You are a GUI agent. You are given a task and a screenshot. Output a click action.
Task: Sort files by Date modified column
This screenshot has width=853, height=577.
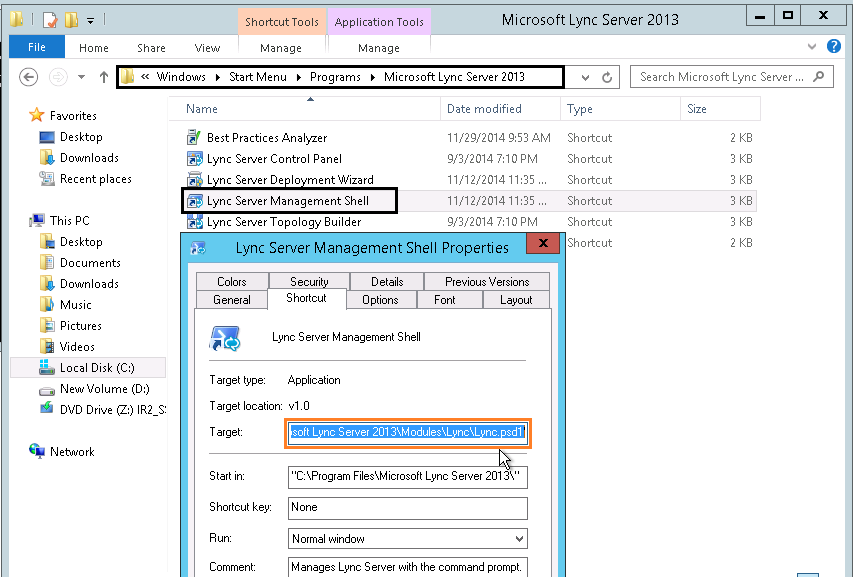pyautogui.click(x=484, y=109)
